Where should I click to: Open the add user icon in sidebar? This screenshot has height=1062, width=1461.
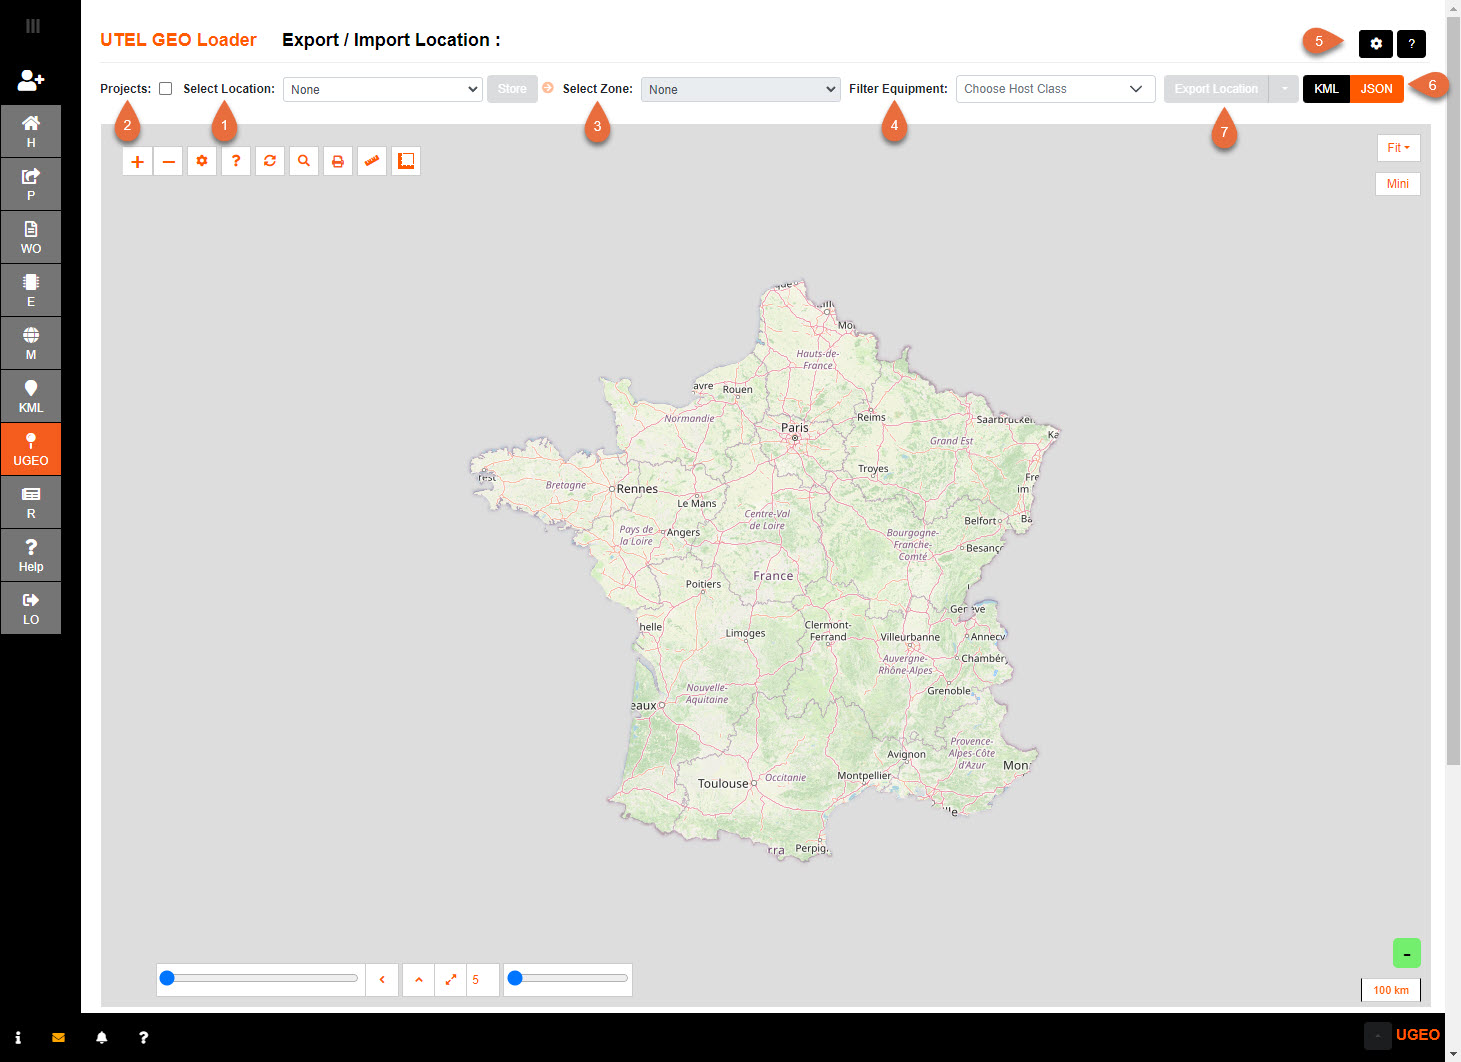(31, 79)
